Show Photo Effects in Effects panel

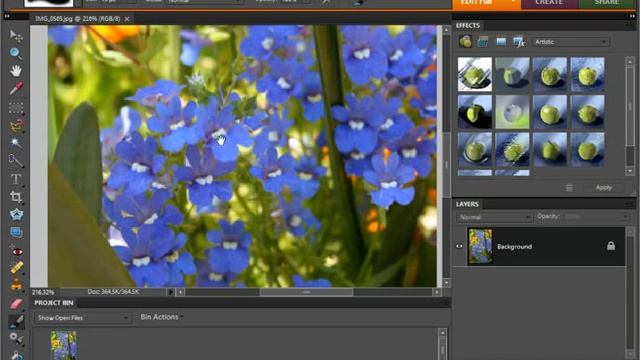pos(501,42)
